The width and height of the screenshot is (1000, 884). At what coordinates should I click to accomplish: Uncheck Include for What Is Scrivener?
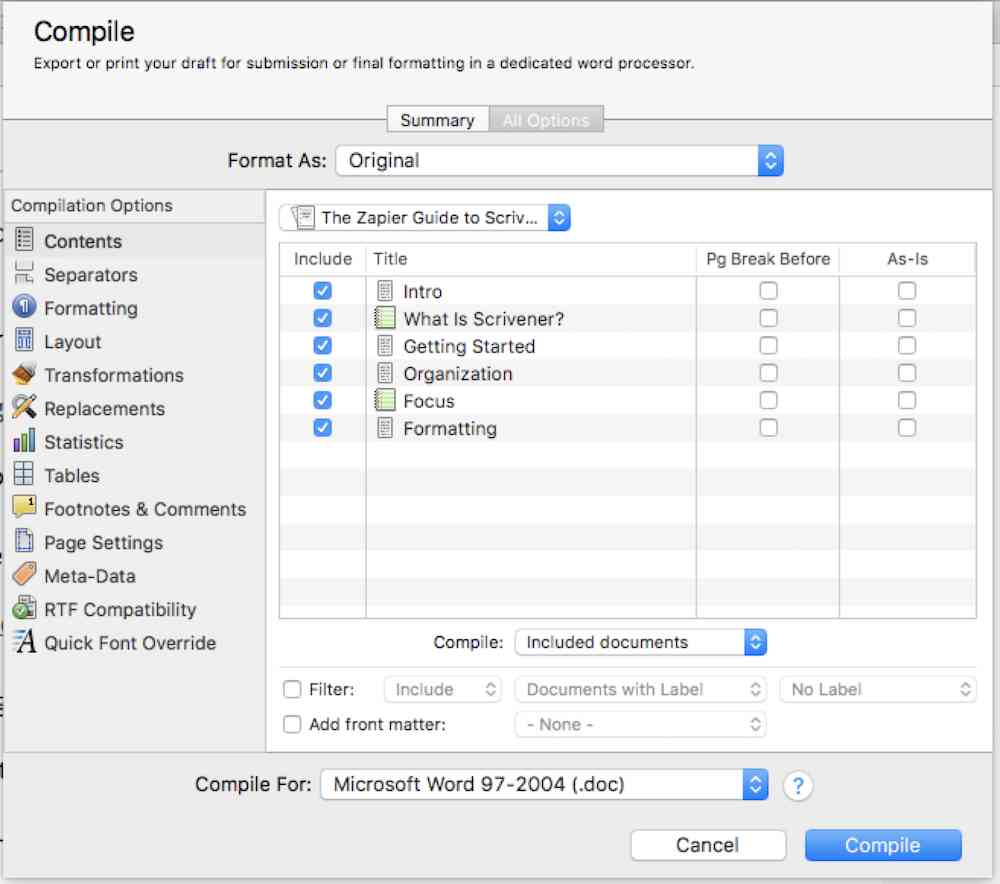pos(323,318)
